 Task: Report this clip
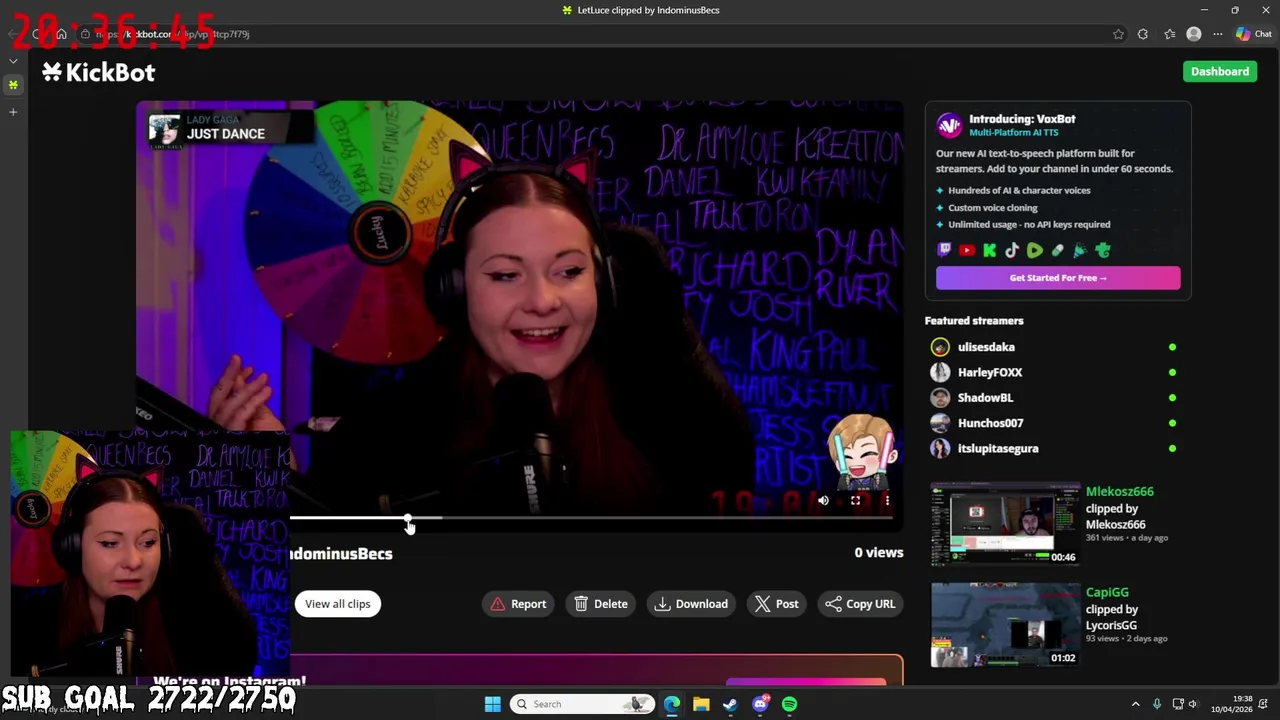[518, 604]
